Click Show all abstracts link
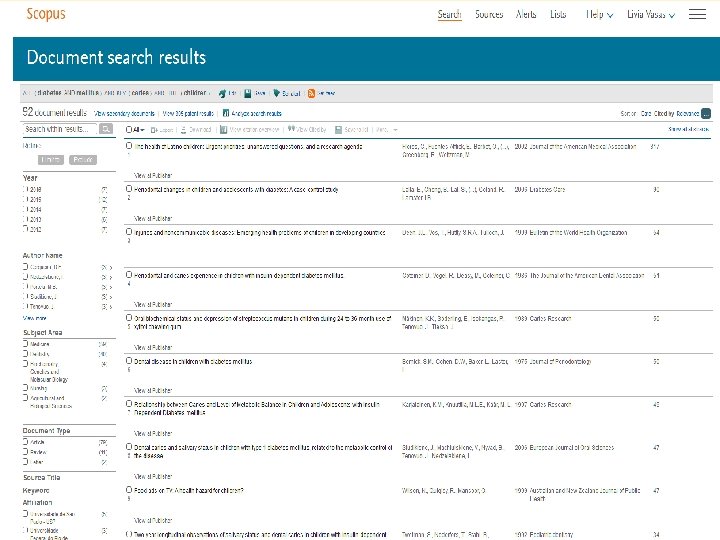 pos(689,129)
